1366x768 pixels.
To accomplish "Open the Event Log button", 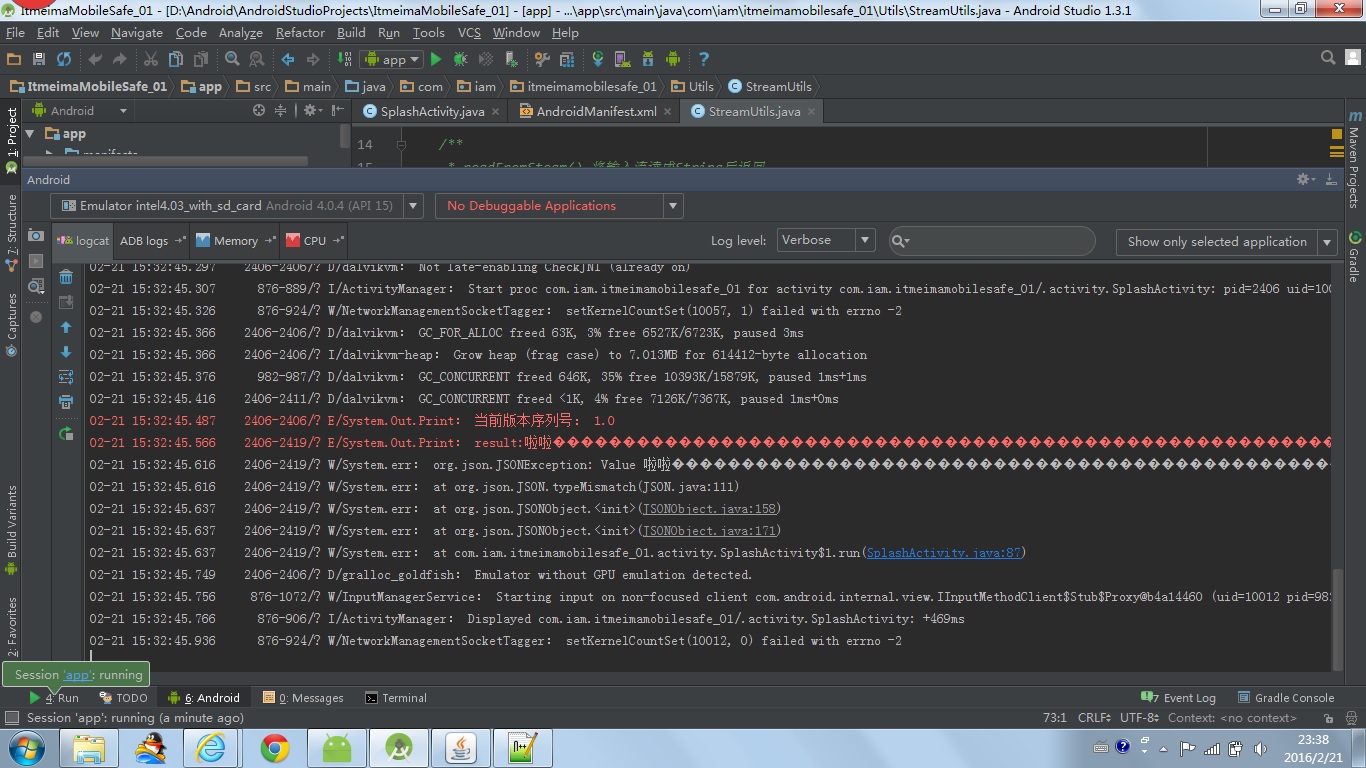I will point(1180,698).
